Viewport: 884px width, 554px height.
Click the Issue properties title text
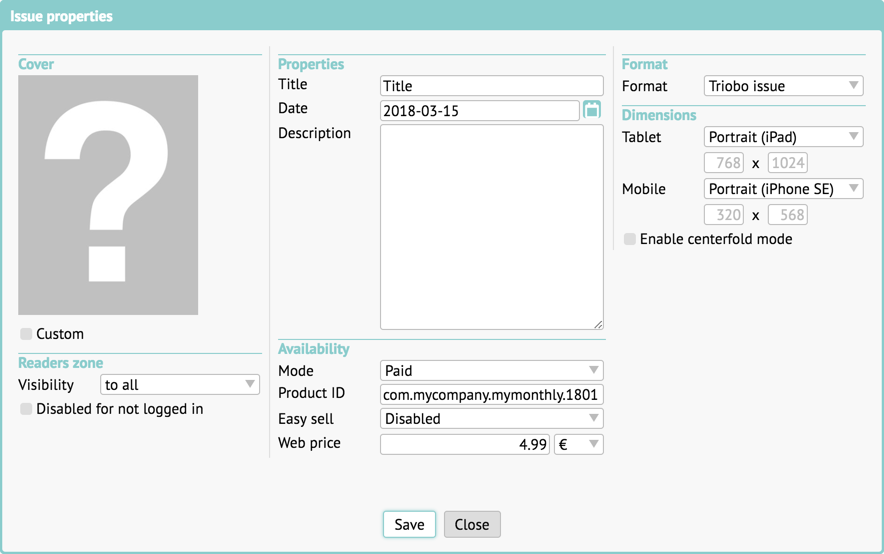(61, 16)
